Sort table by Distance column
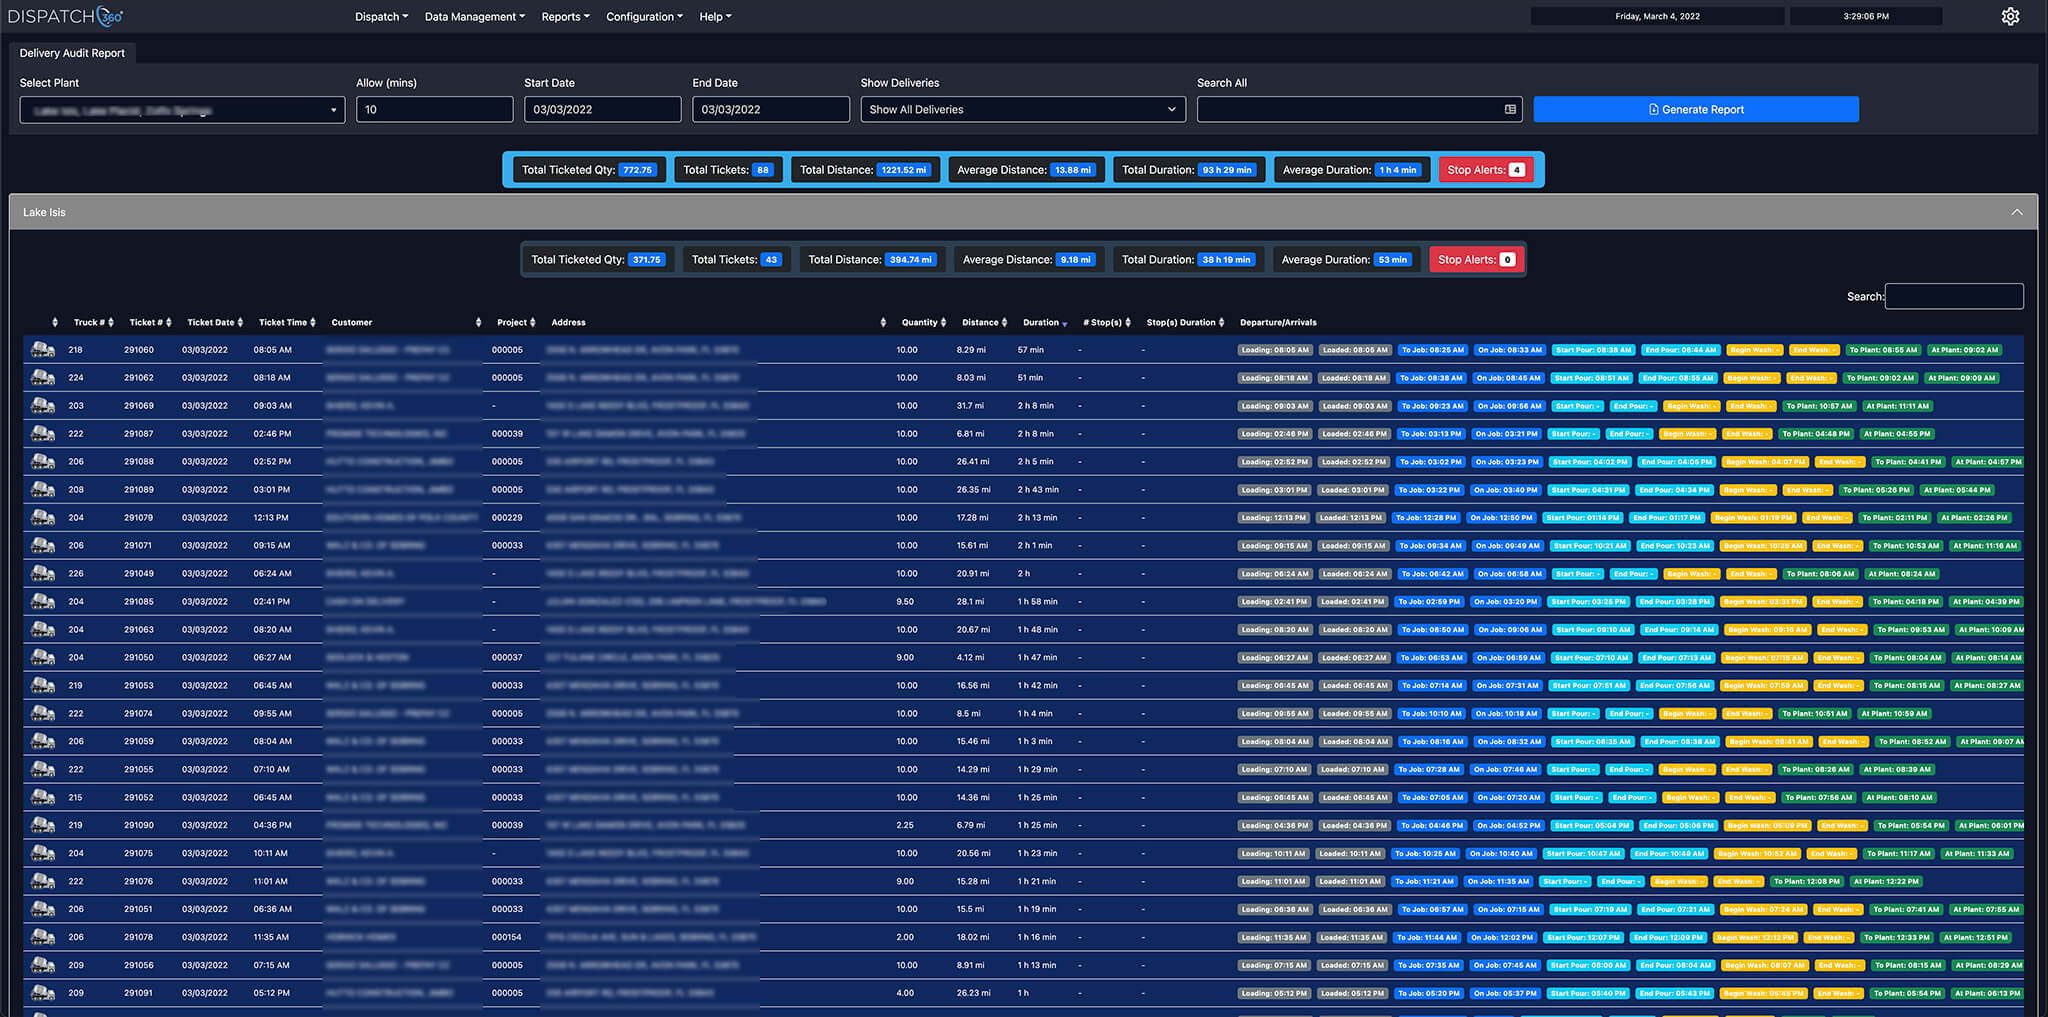The height and width of the screenshot is (1017, 2048). coord(985,323)
